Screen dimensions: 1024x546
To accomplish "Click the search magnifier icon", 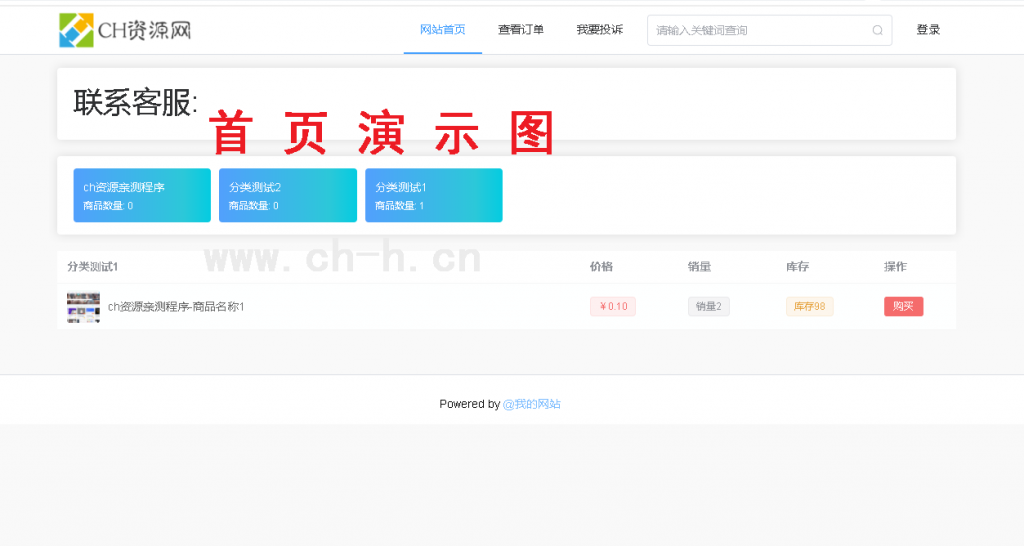I will pyautogui.click(x=878, y=30).
